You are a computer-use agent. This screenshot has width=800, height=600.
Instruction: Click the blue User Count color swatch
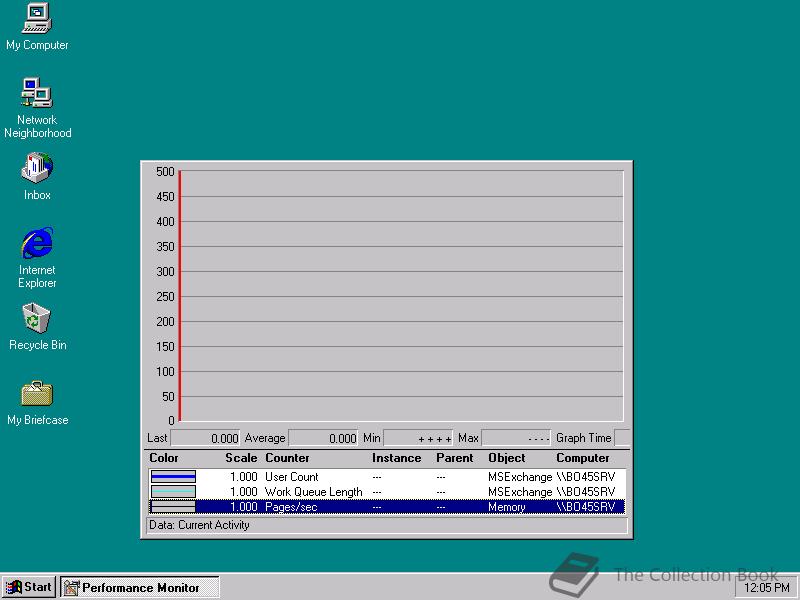tap(173, 477)
